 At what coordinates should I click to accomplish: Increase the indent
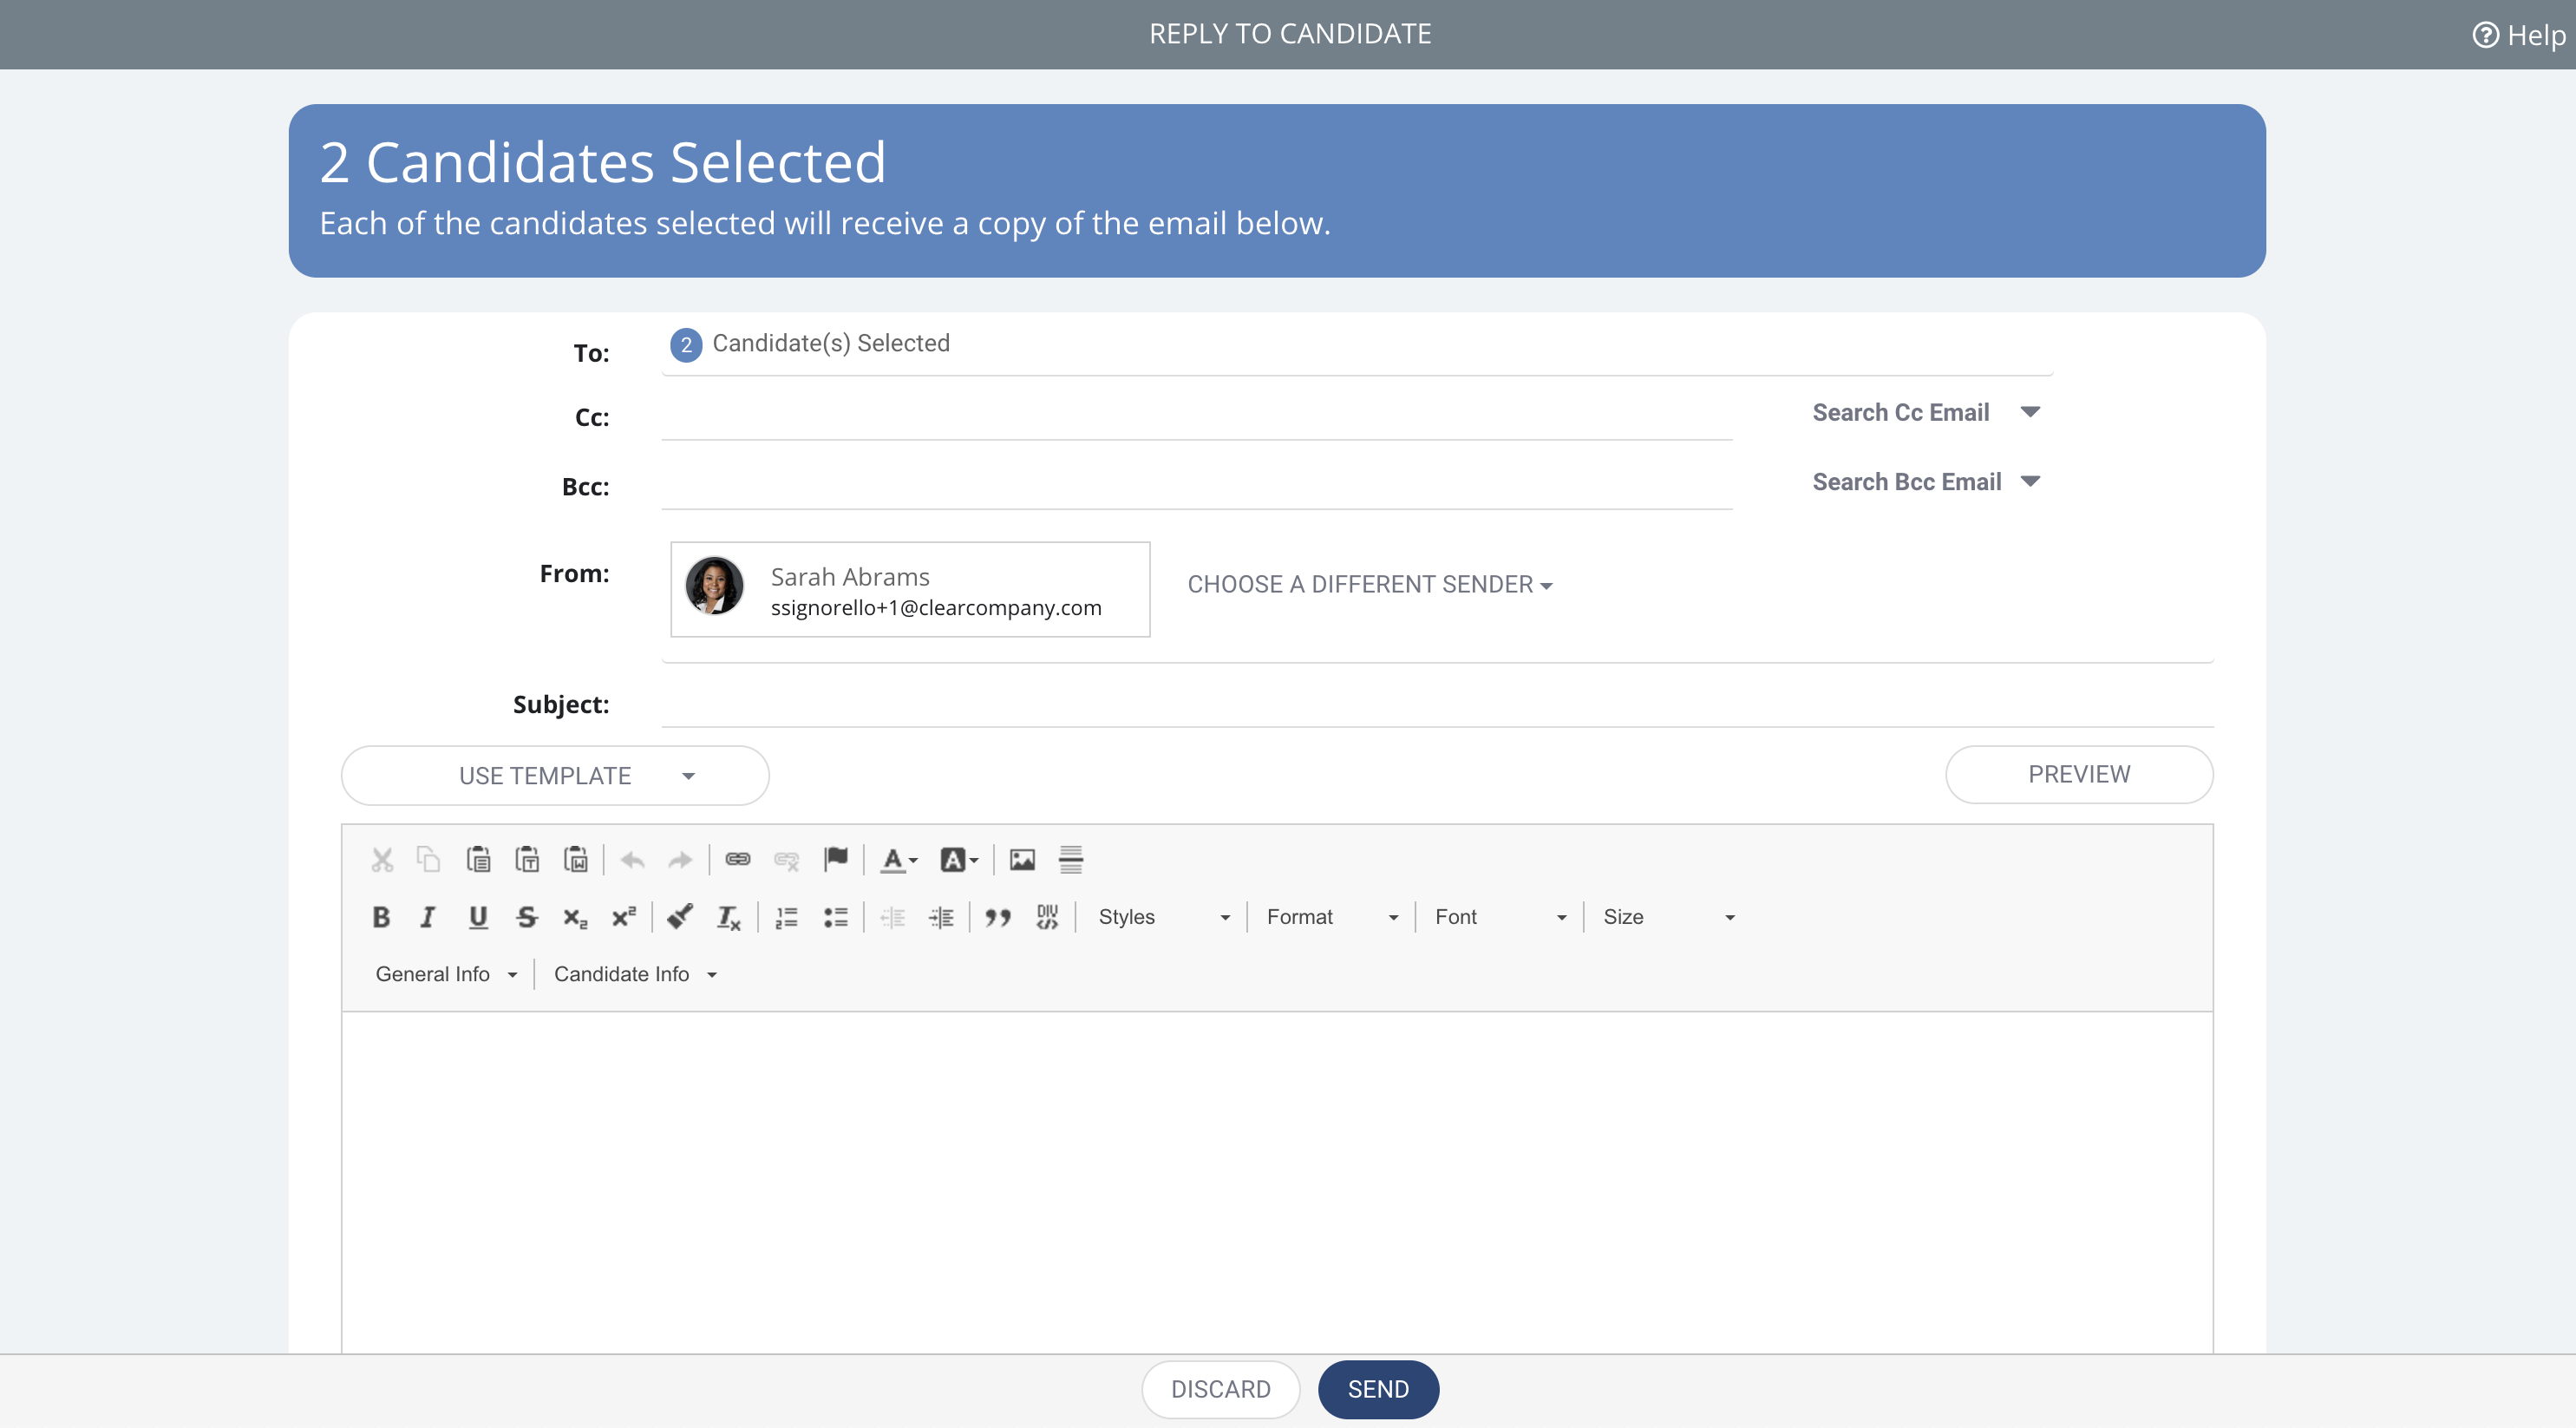(x=941, y=917)
